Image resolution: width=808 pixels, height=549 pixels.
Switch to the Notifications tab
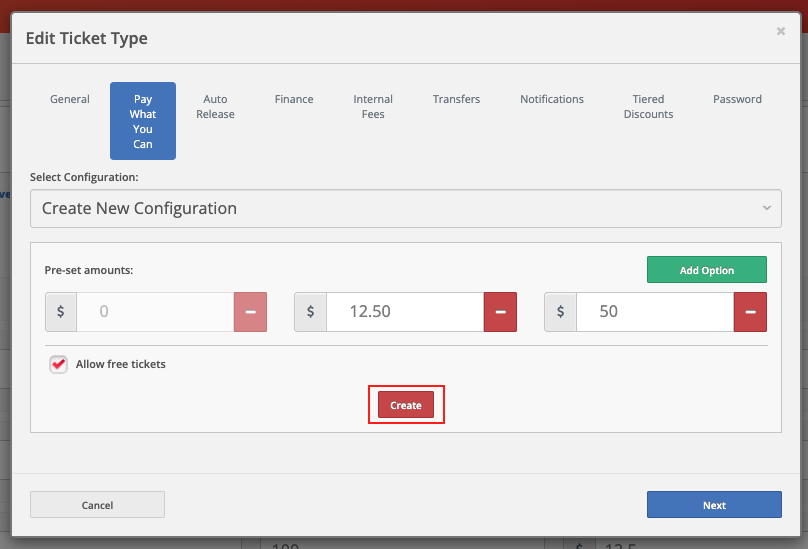pos(552,100)
